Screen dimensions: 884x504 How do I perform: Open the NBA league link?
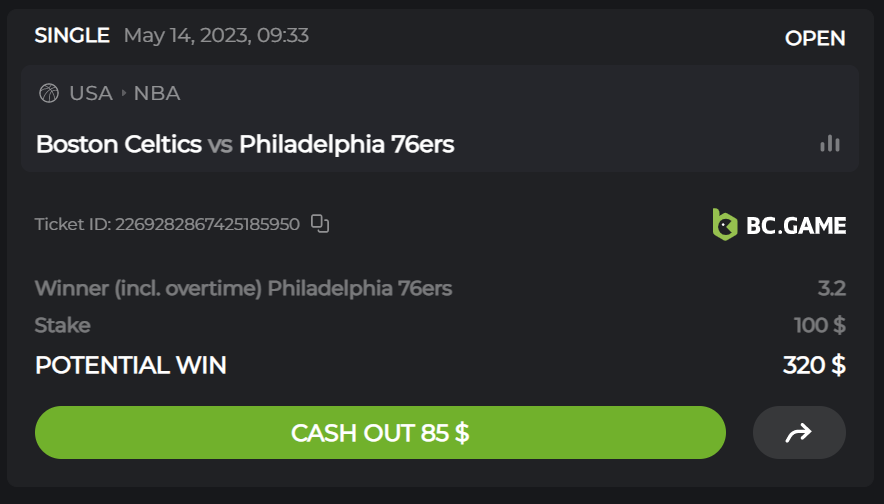(157, 93)
